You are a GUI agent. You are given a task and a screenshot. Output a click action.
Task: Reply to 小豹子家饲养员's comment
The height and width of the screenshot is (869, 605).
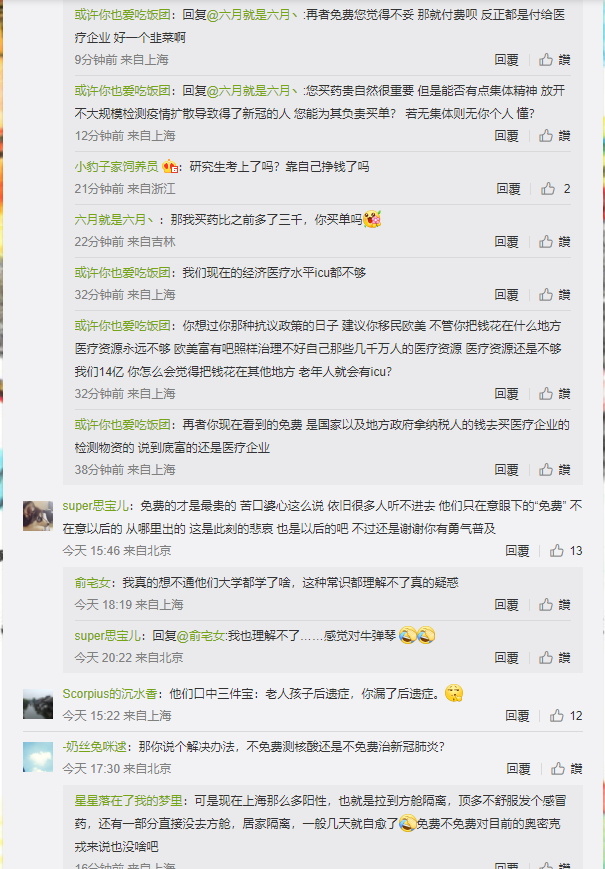point(508,189)
